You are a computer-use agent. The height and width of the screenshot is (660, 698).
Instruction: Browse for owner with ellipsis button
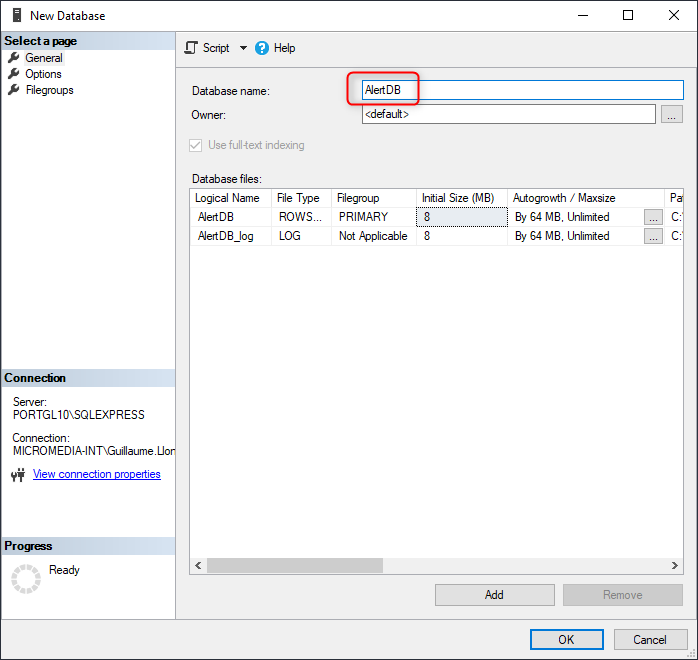click(672, 114)
